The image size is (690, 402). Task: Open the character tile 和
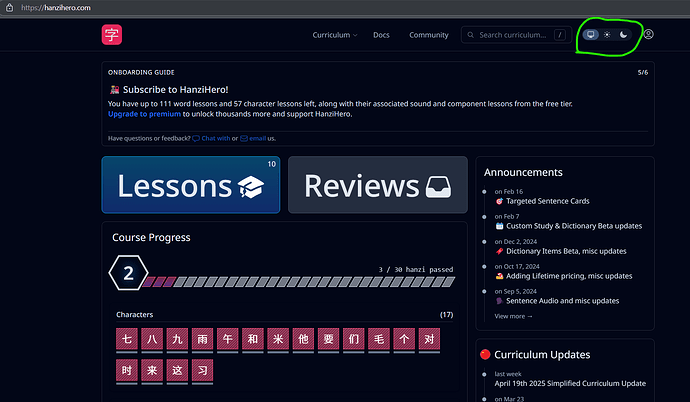[253, 339]
